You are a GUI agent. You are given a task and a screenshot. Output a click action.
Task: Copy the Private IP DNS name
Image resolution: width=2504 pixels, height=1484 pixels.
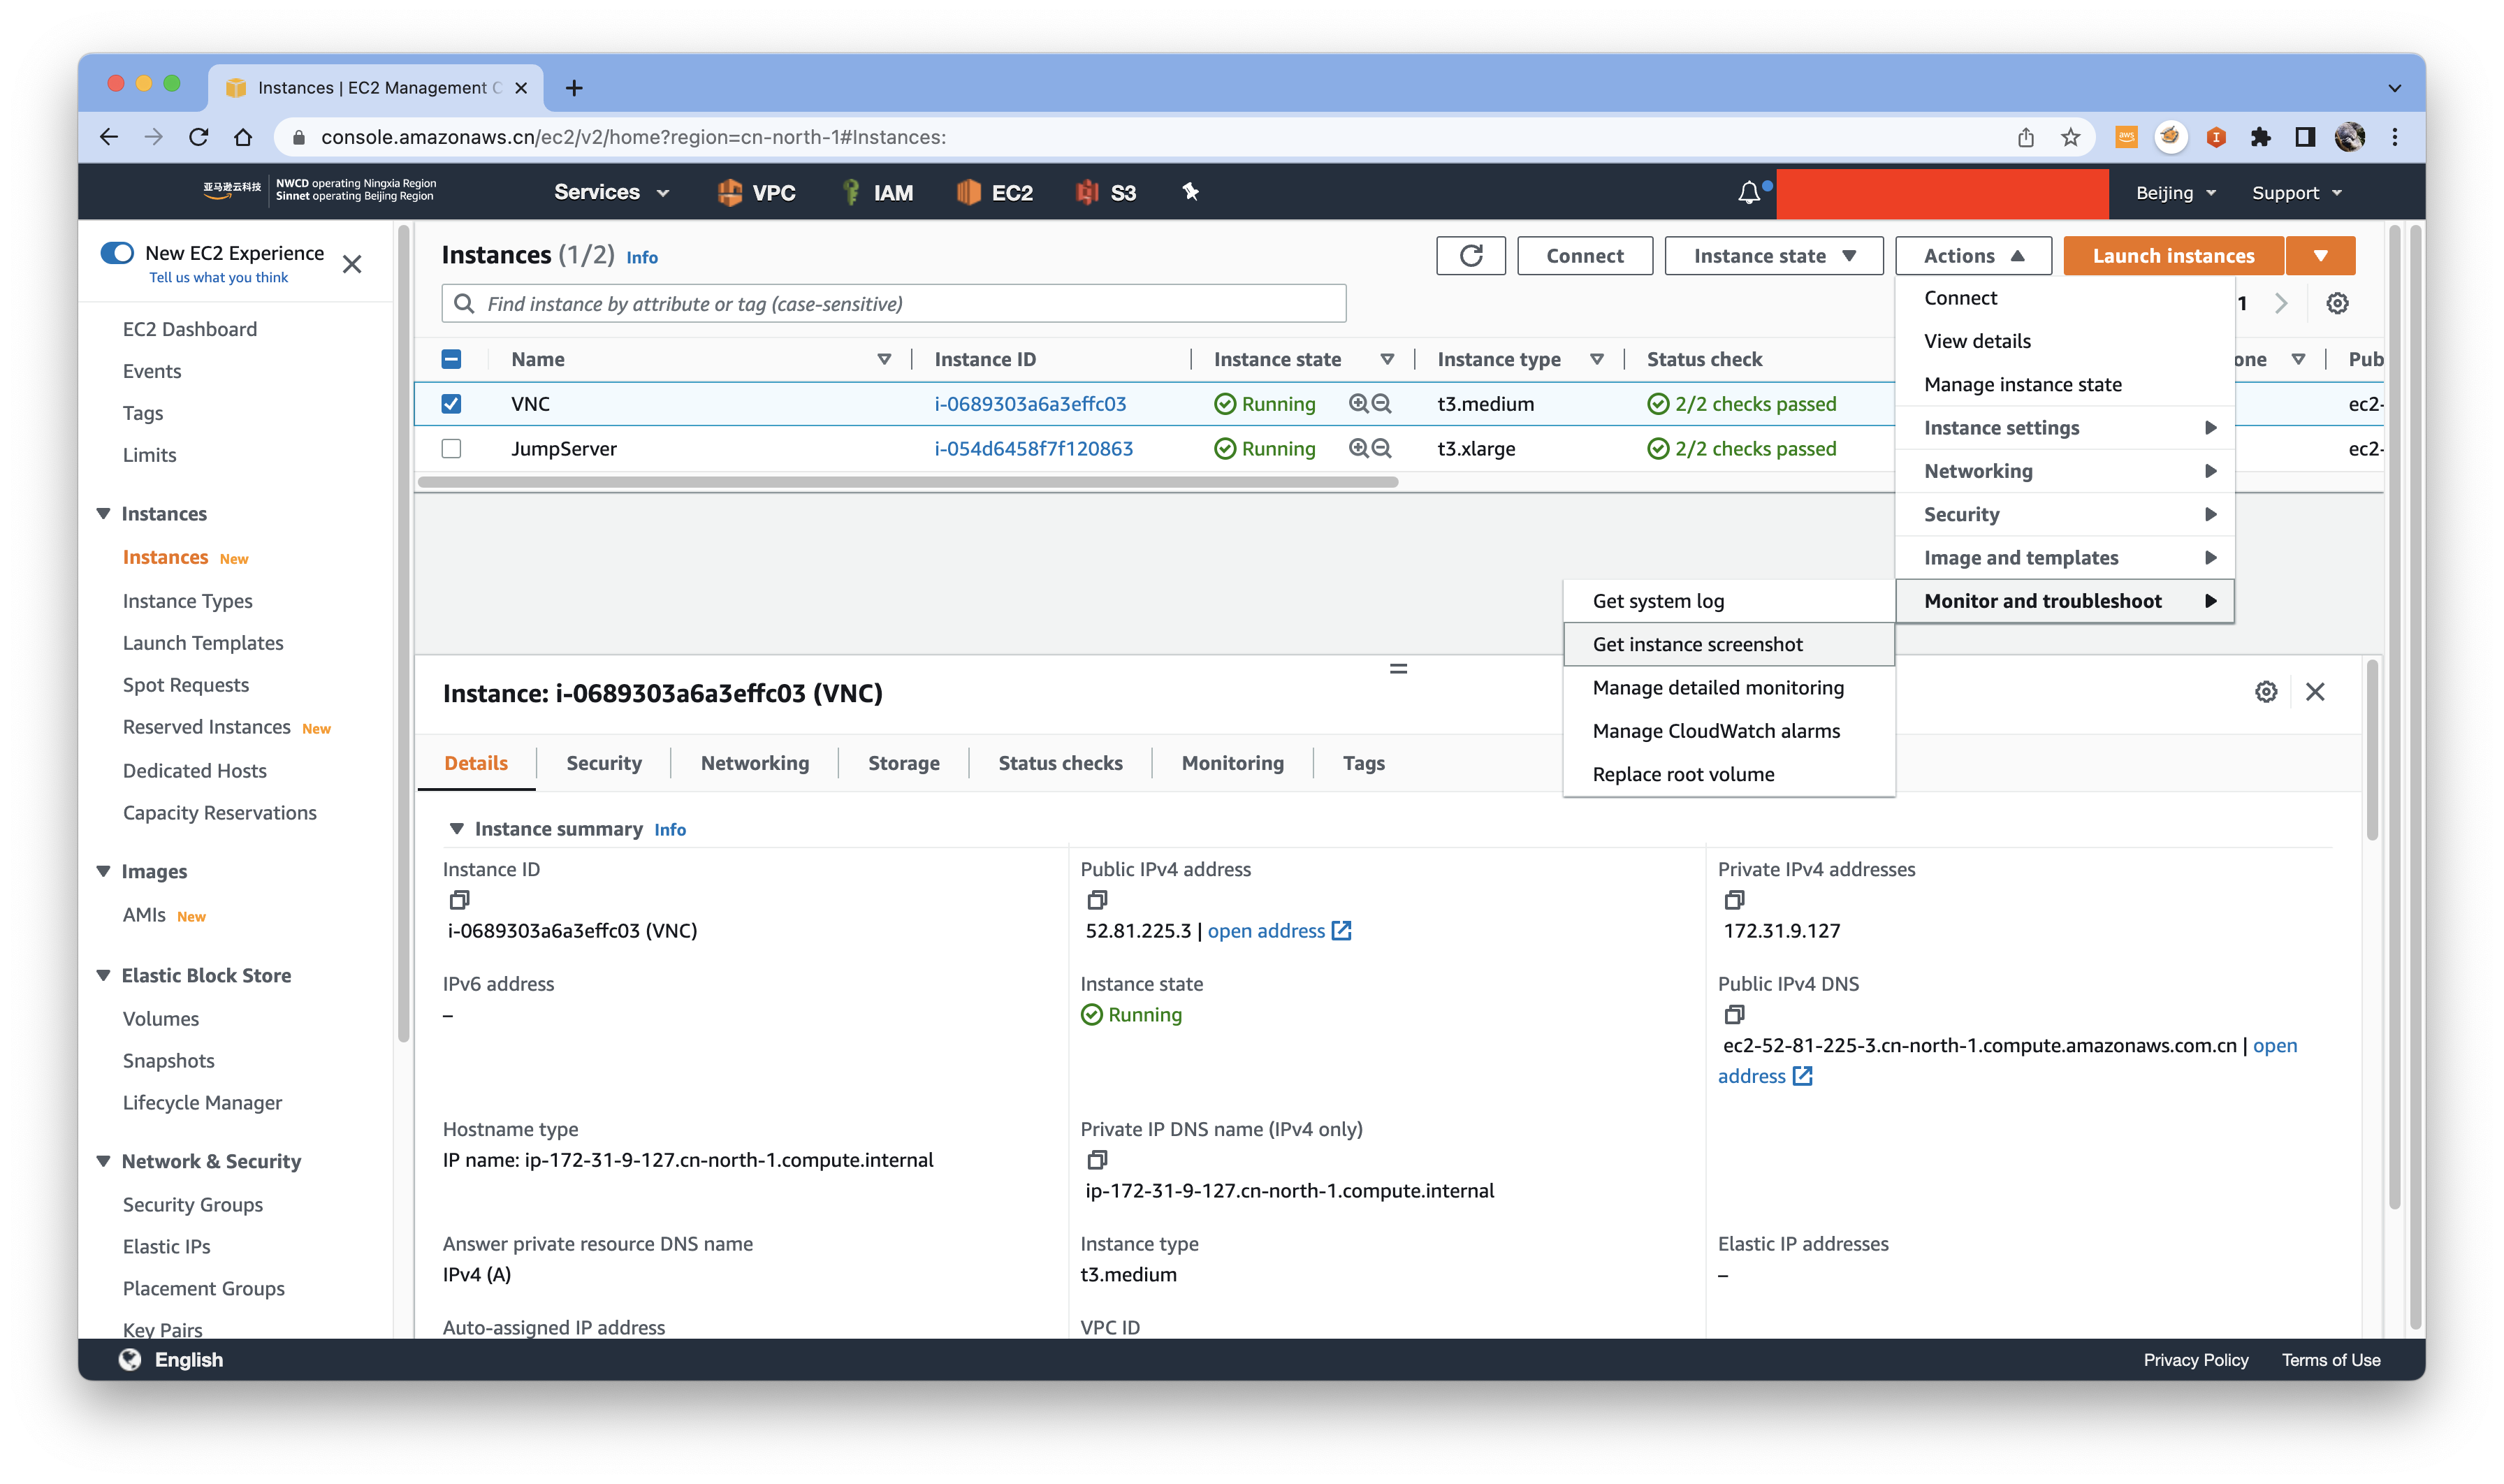(1097, 1160)
